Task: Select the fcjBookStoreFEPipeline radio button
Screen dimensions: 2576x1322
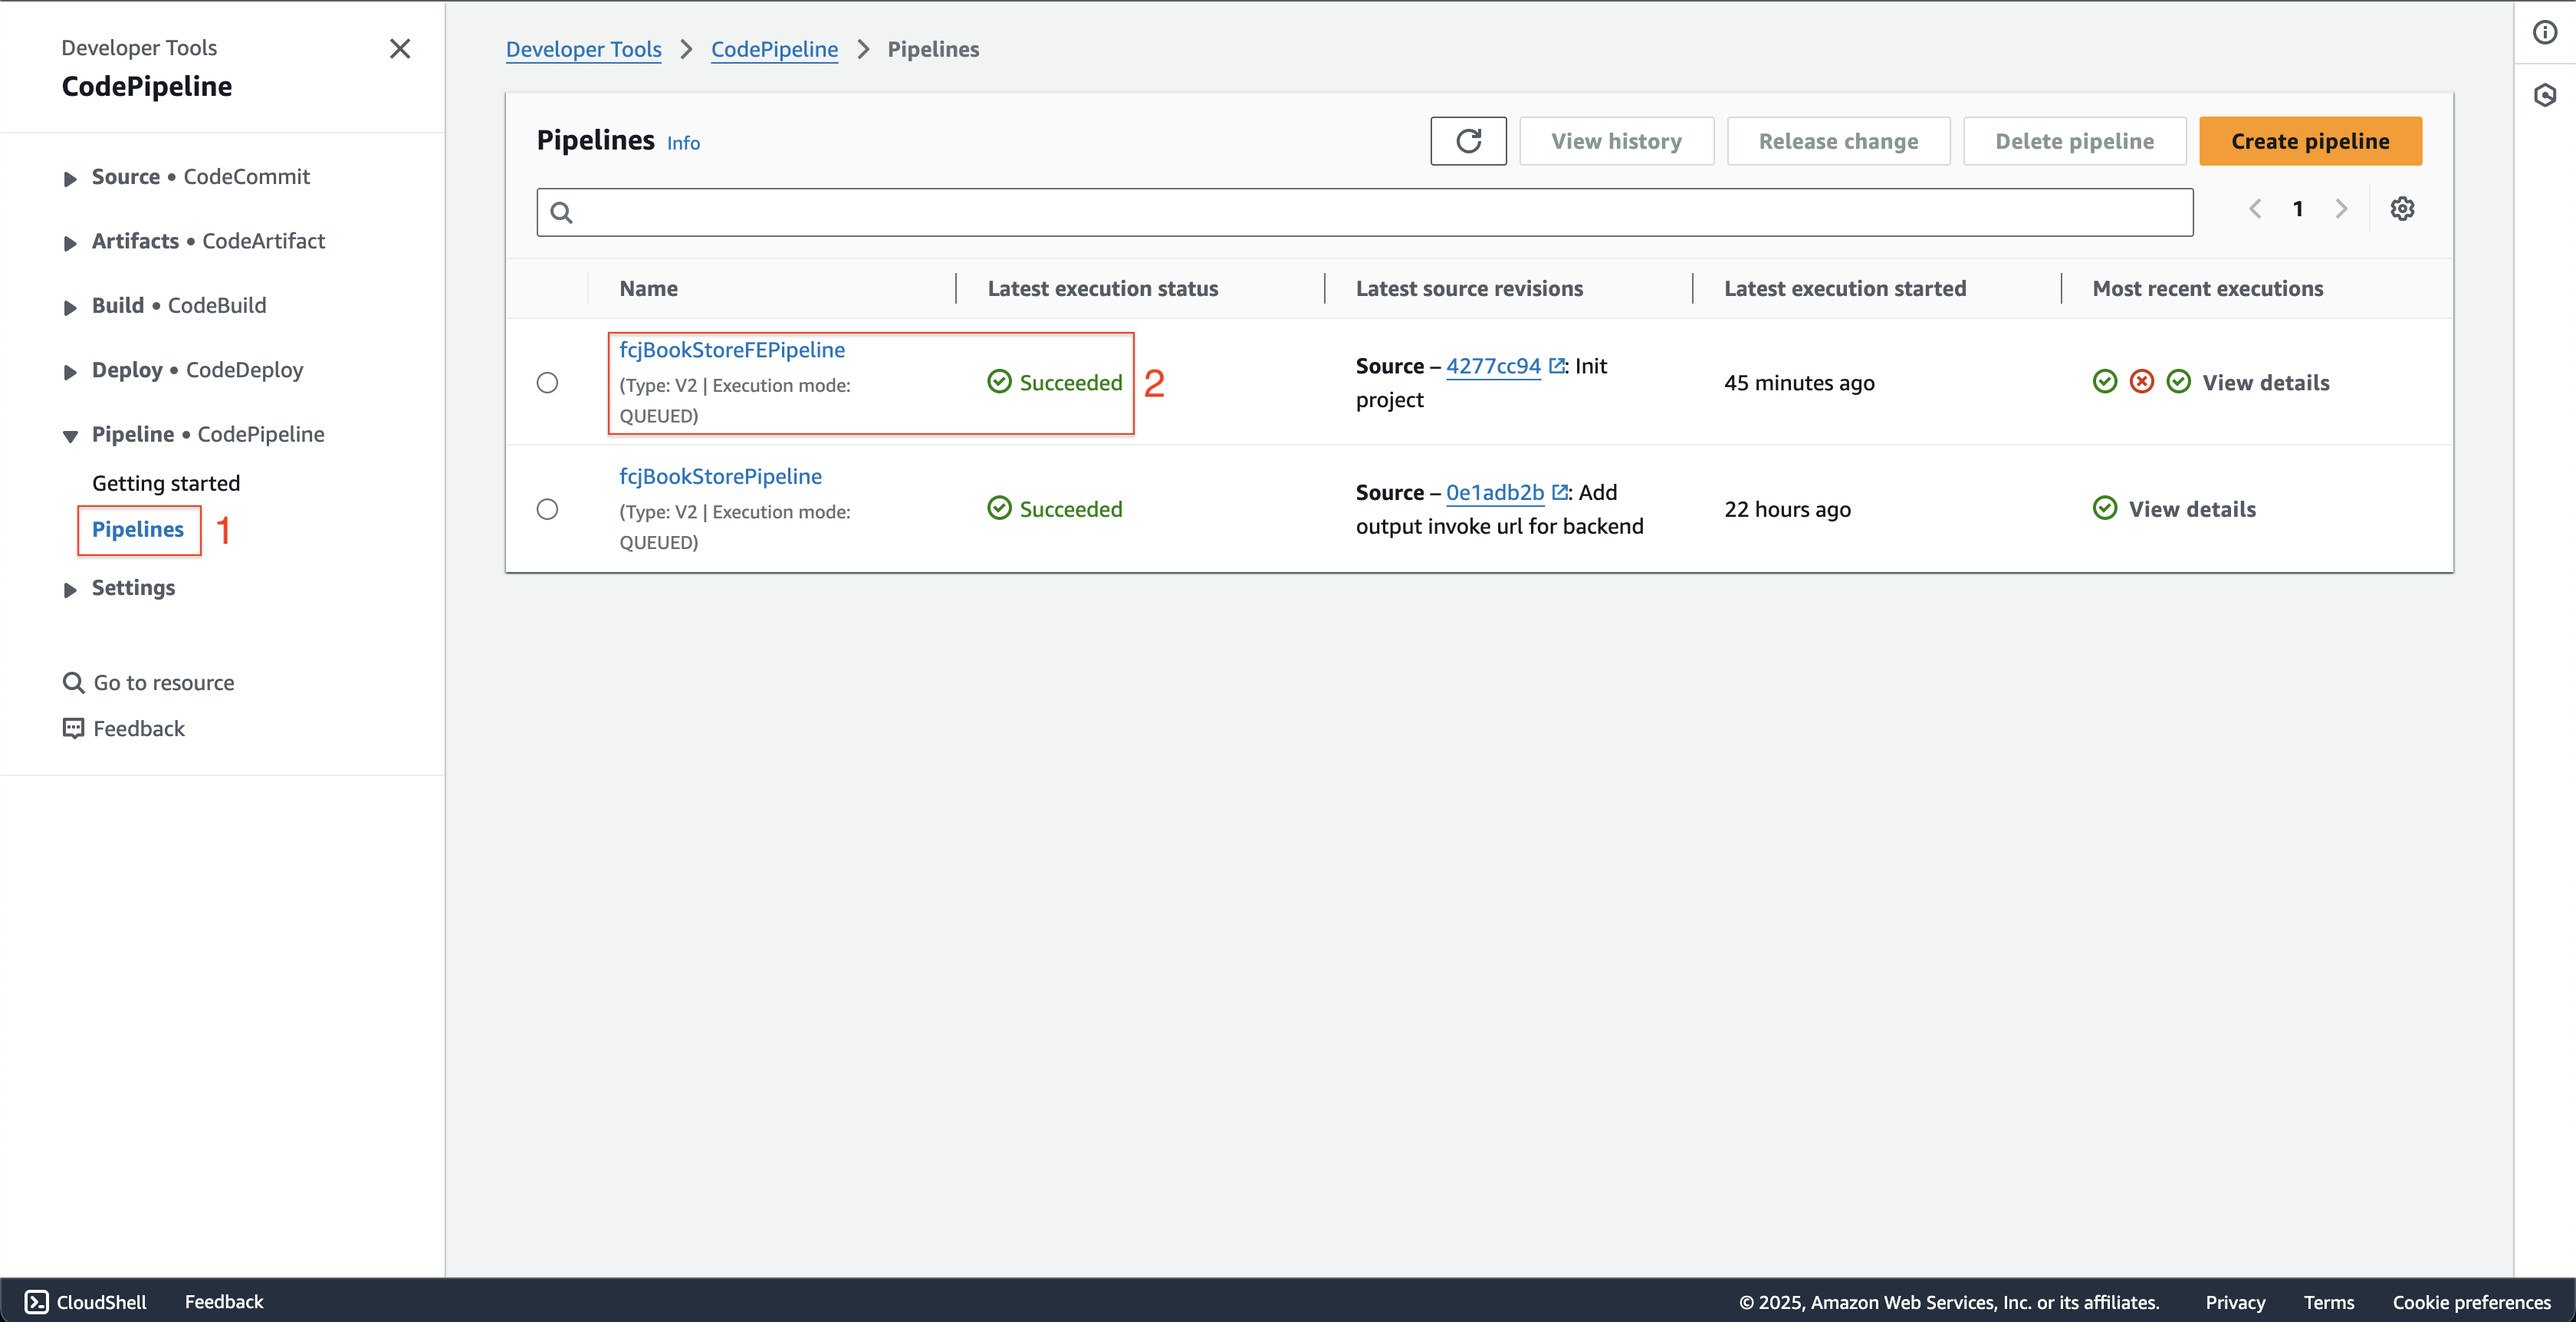Action: tap(547, 383)
